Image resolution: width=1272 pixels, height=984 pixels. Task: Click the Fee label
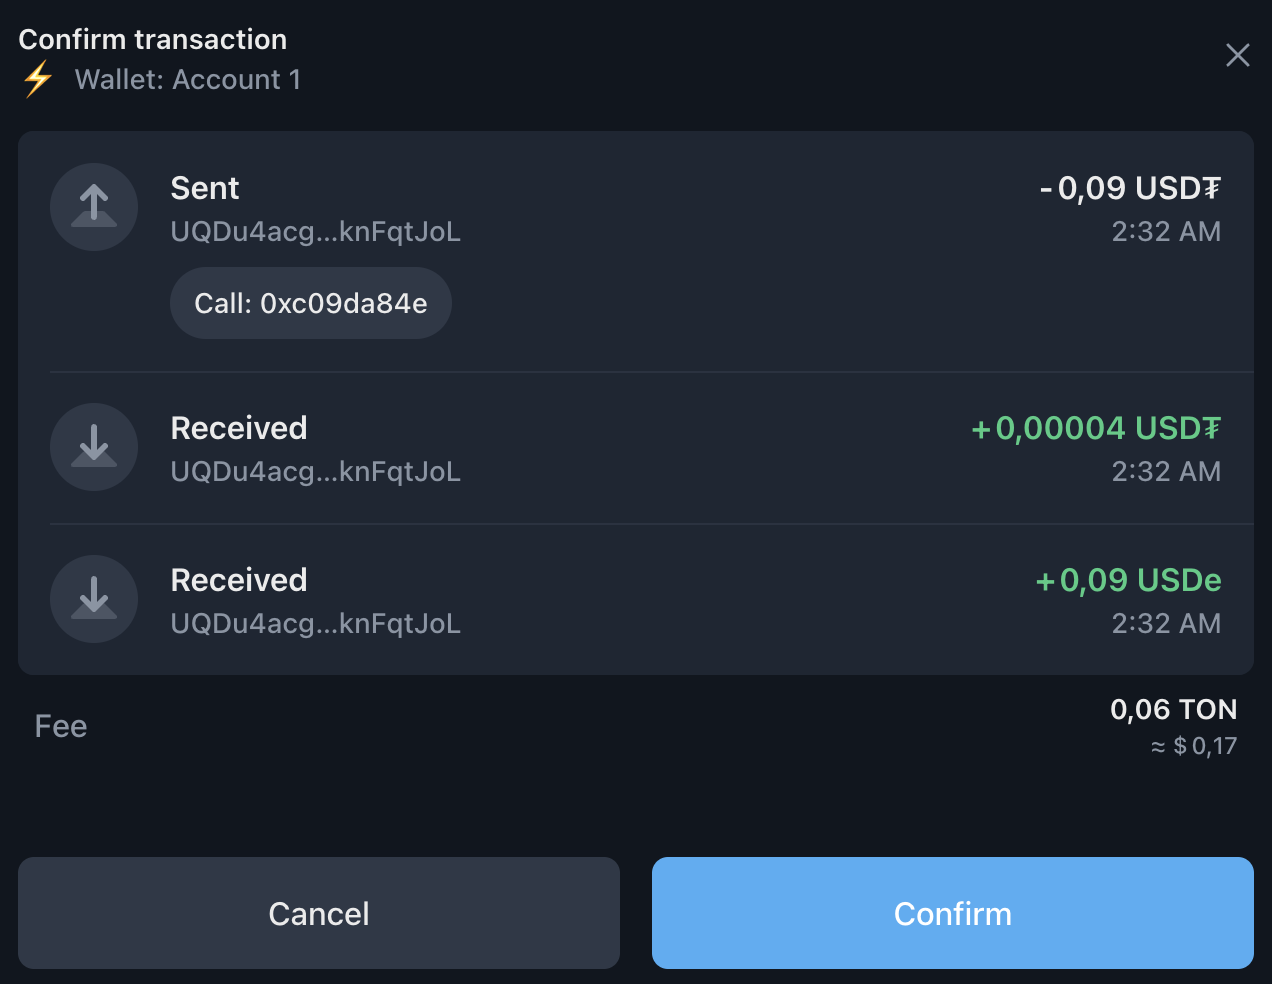[61, 726]
